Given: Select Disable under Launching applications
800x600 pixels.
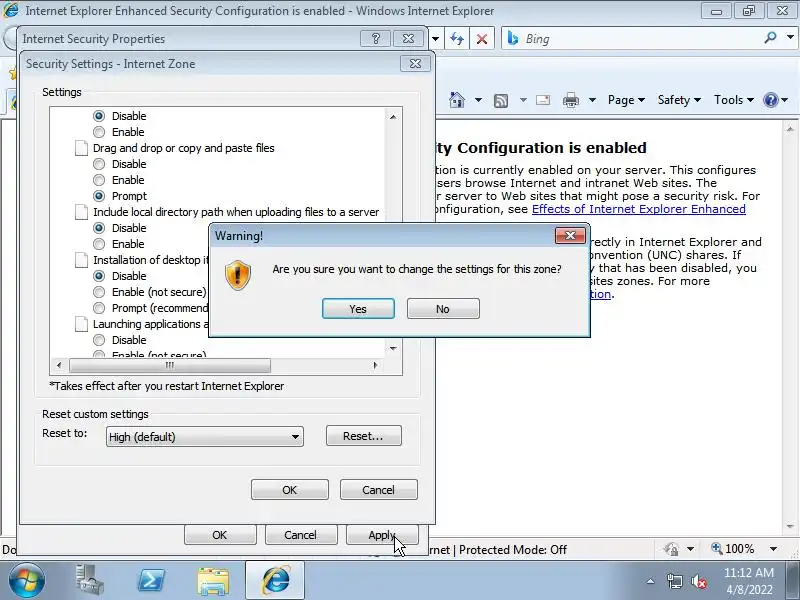Looking at the screenshot, I should pos(99,340).
